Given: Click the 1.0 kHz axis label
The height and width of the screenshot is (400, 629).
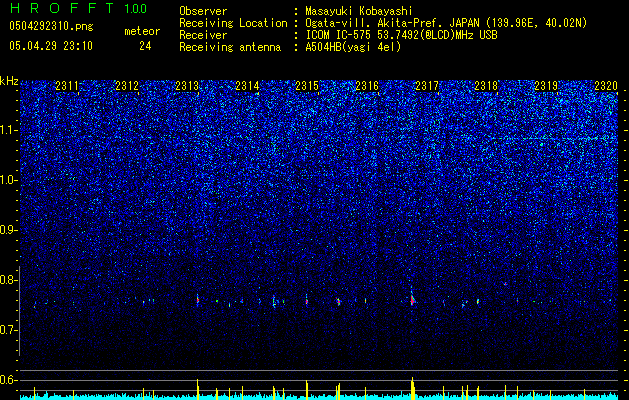Looking at the screenshot, I should coord(9,180).
